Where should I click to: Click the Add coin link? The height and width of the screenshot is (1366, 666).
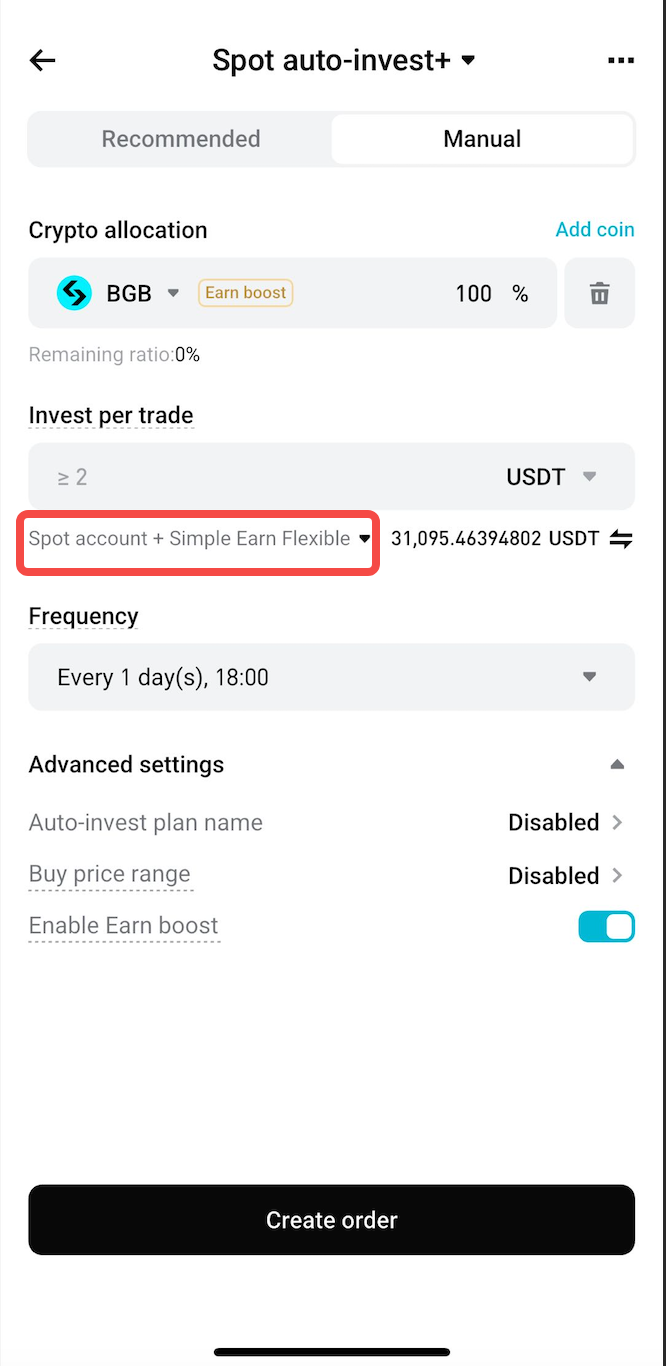point(594,229)
